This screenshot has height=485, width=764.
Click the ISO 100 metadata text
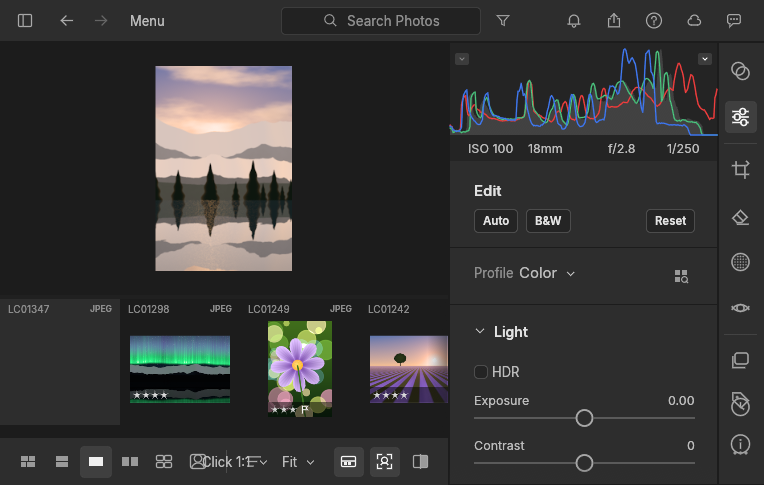pos(490,149)
